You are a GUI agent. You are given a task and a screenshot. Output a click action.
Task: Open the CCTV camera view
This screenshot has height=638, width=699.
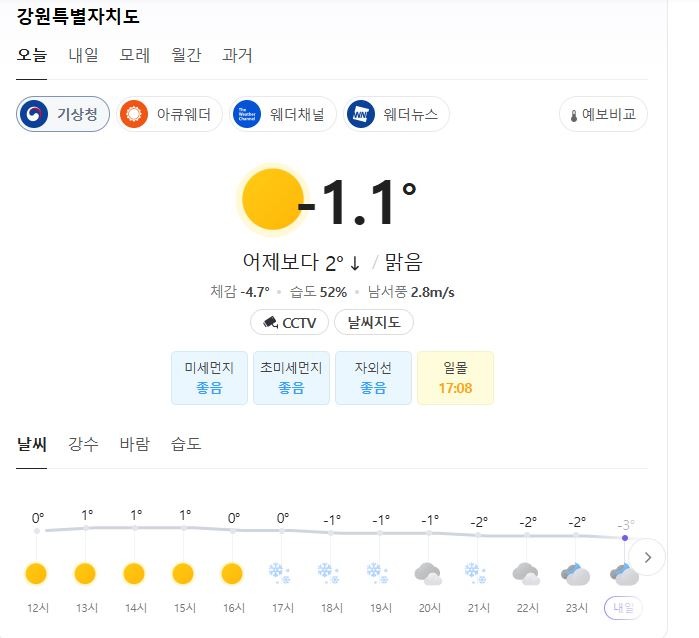[289, 322]
